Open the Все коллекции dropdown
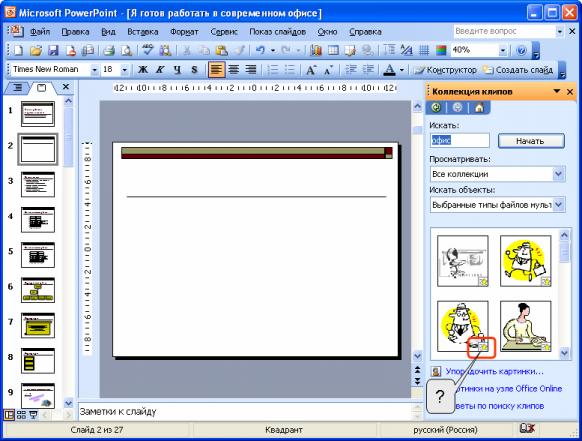Screen dimensions: 582x441 point(559,174)
